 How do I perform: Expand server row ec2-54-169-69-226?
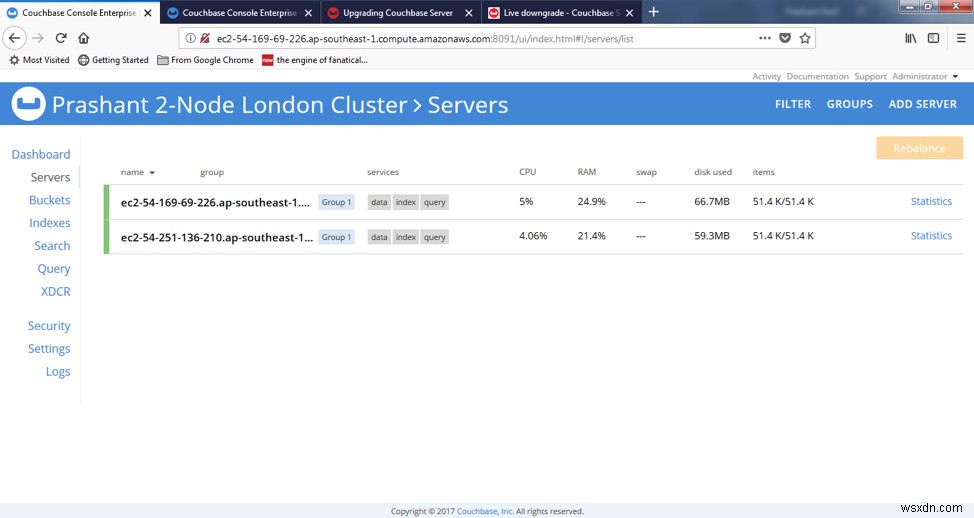pyautogui.click(x=534, y=202)
